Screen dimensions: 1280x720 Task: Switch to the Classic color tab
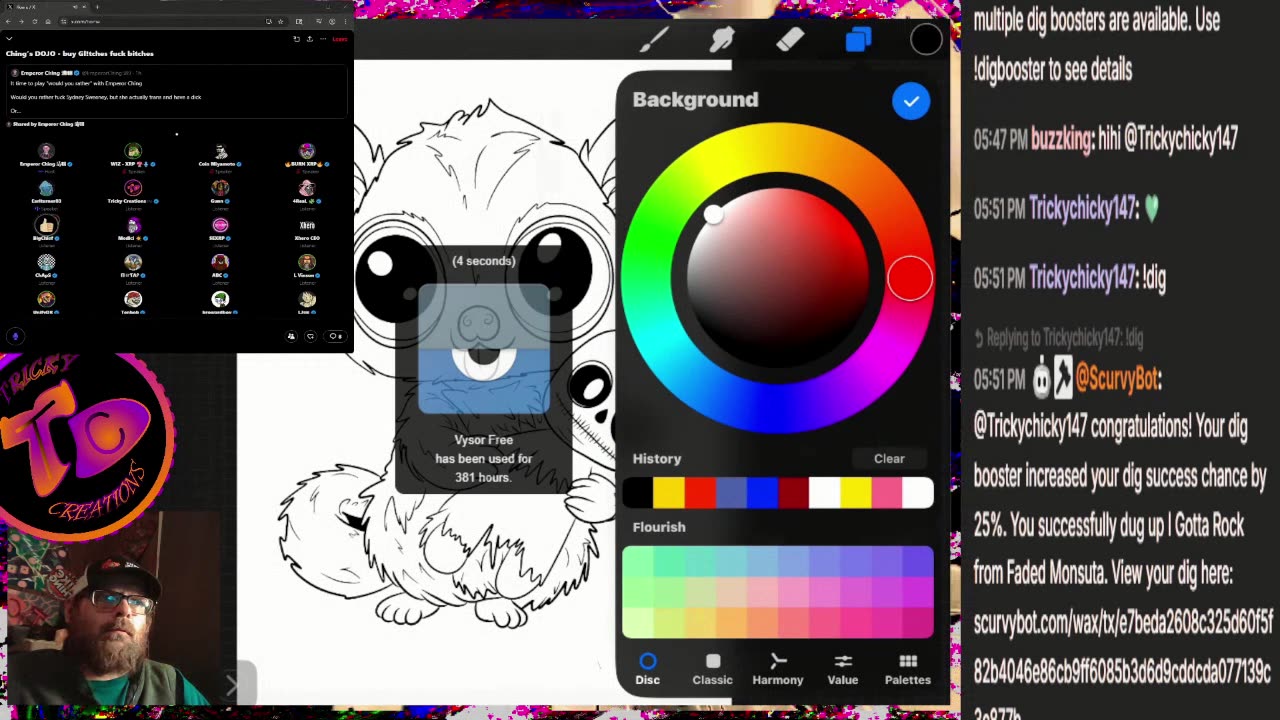713,669
